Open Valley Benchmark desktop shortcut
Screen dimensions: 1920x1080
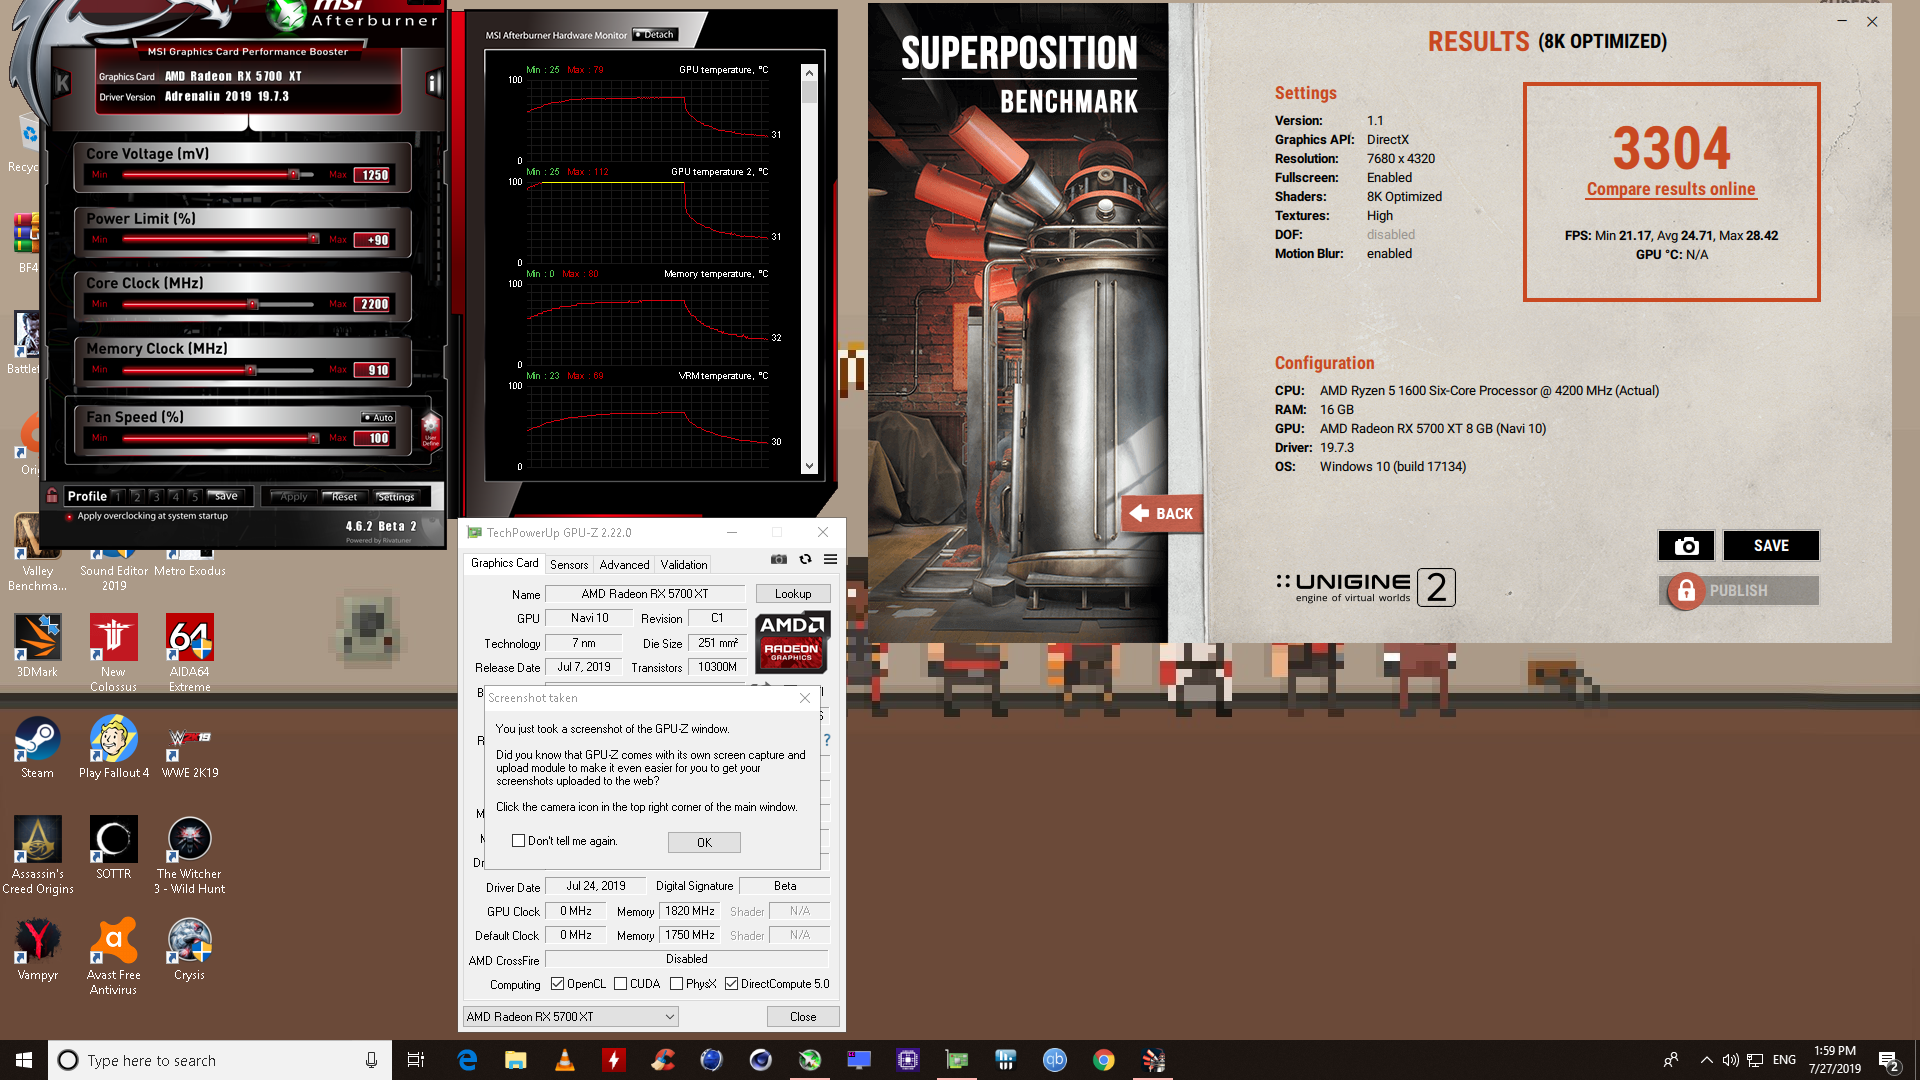38,552
